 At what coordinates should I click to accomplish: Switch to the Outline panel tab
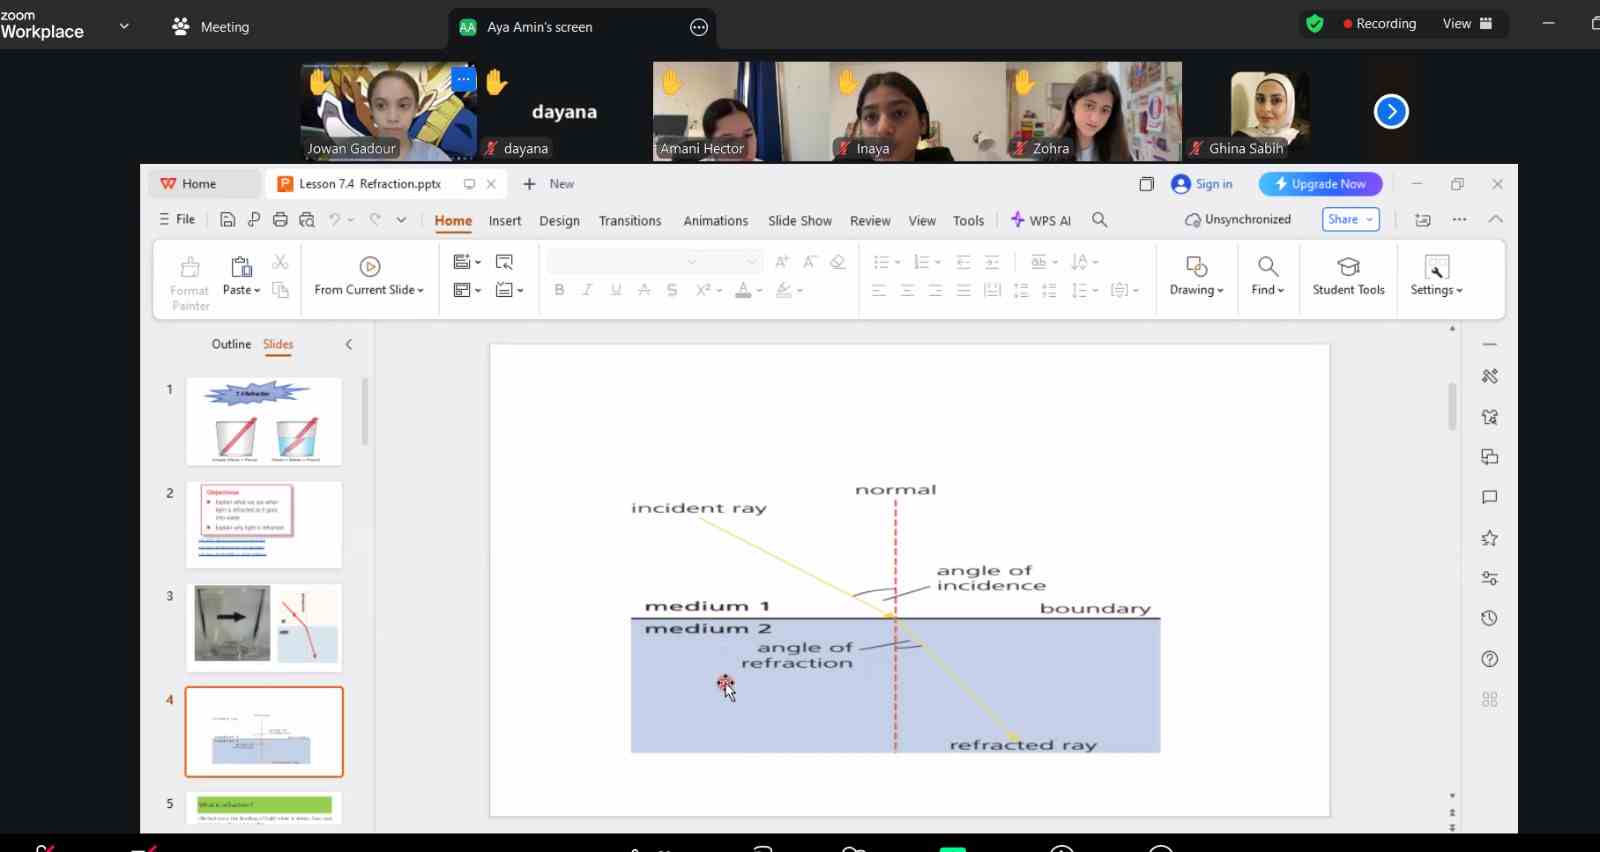tap(231, 344)
